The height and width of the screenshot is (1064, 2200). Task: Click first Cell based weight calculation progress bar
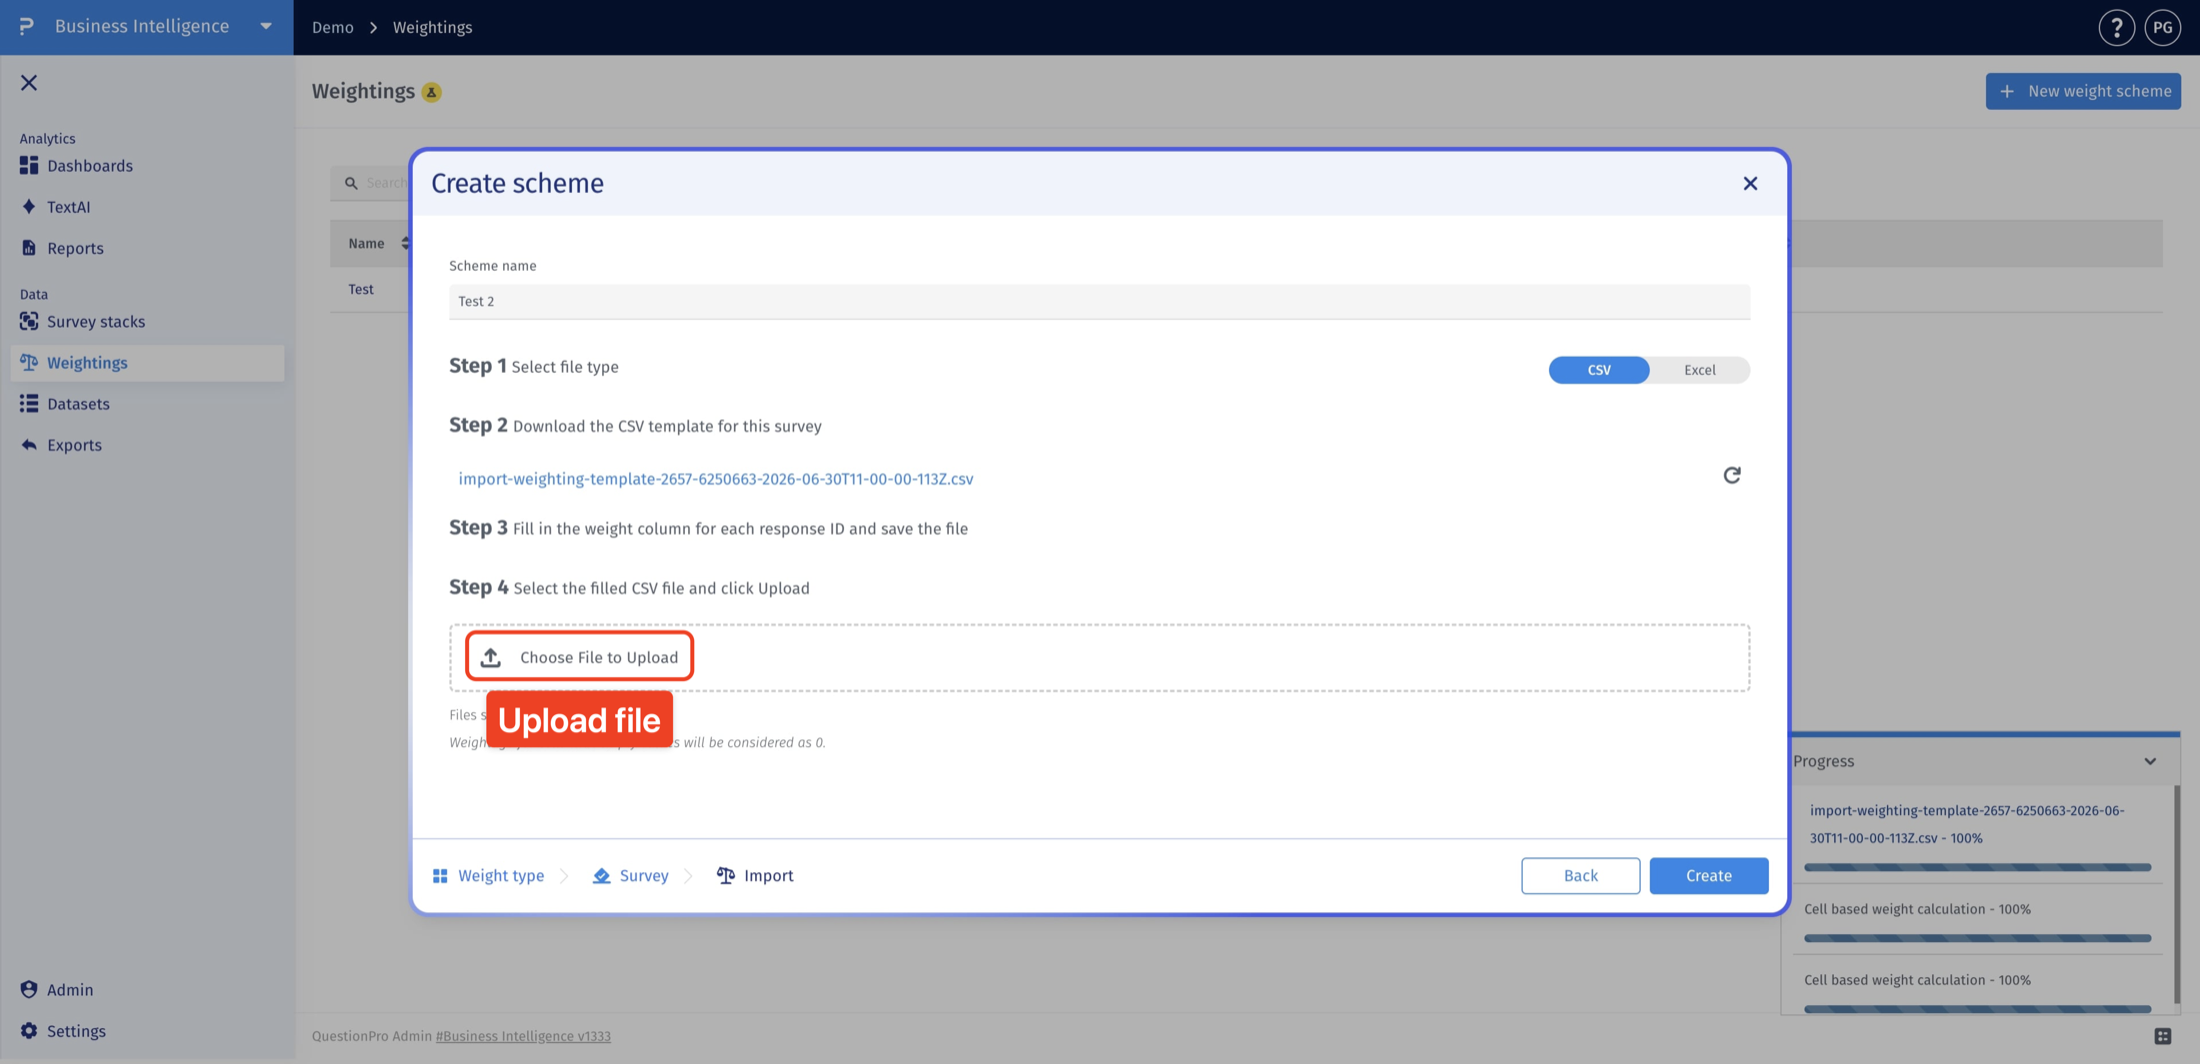1977,938
